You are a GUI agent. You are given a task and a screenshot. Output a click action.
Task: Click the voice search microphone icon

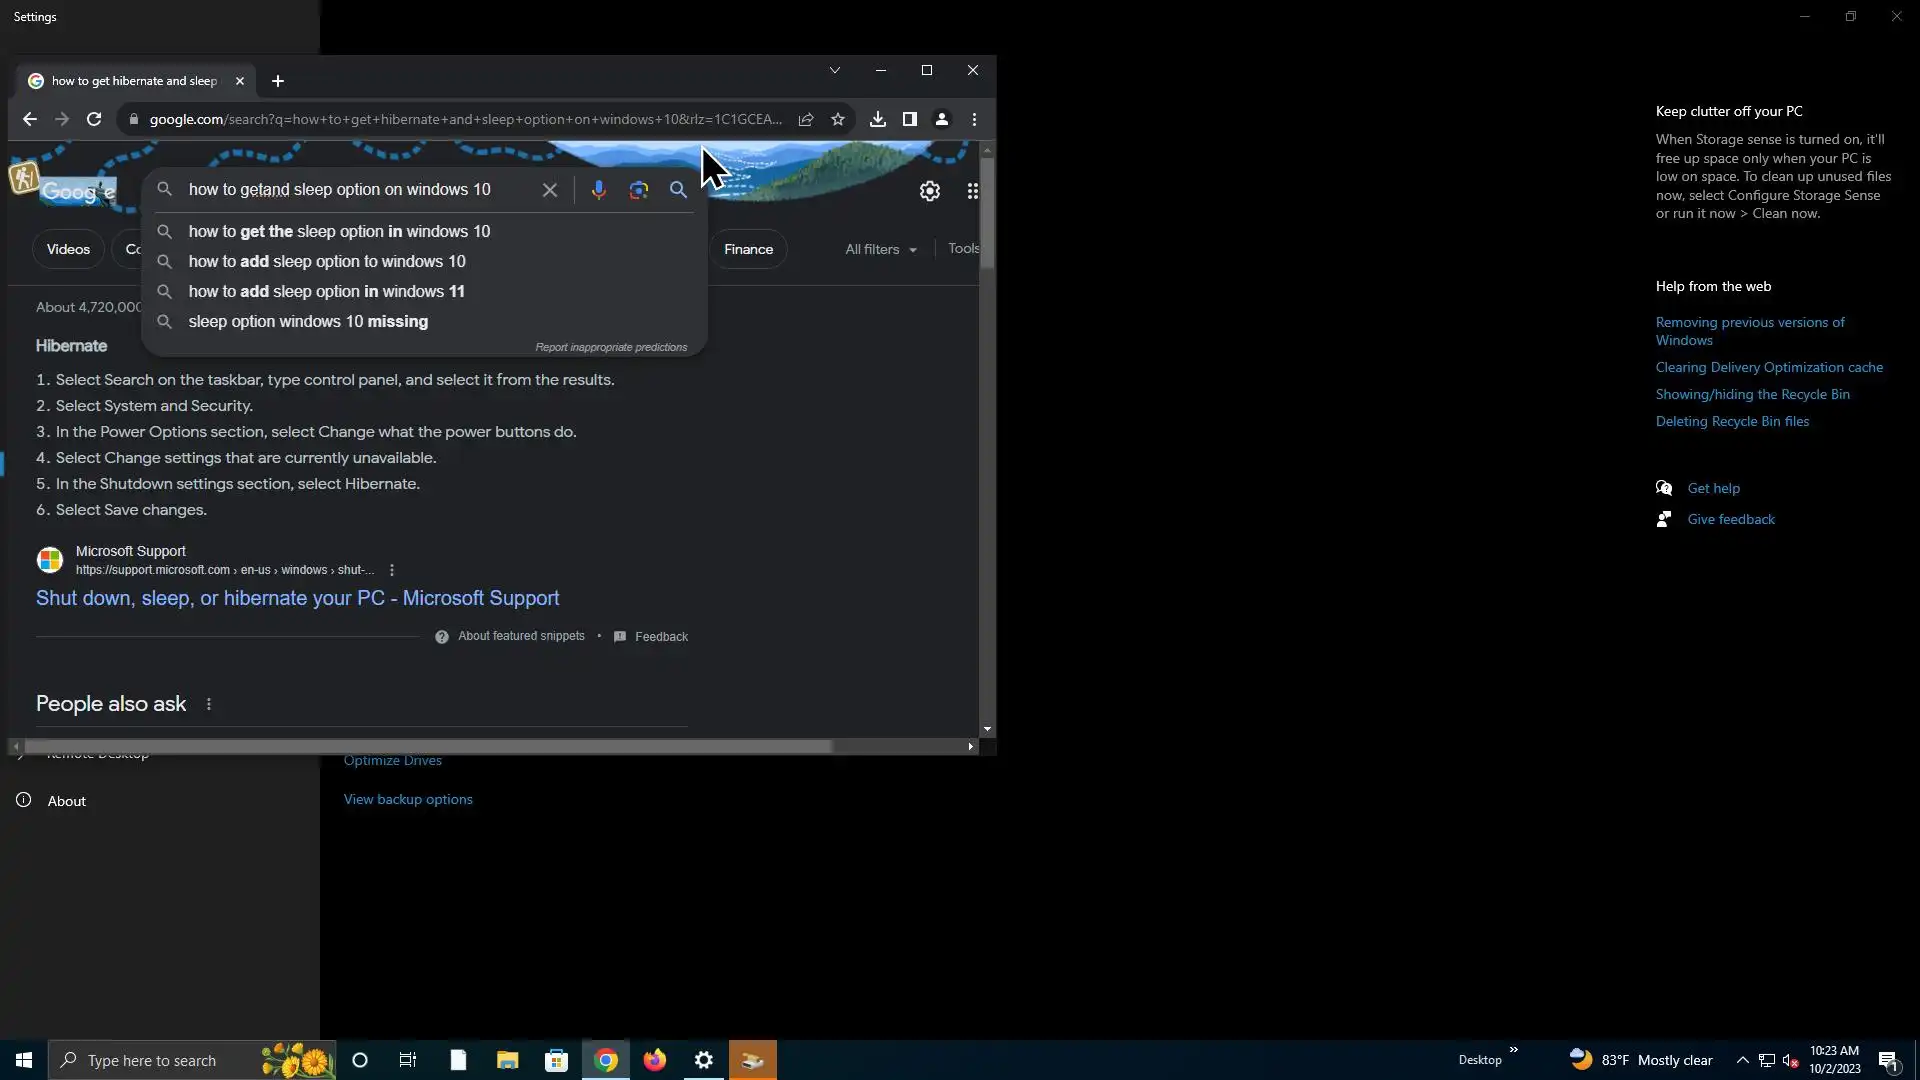598,190
